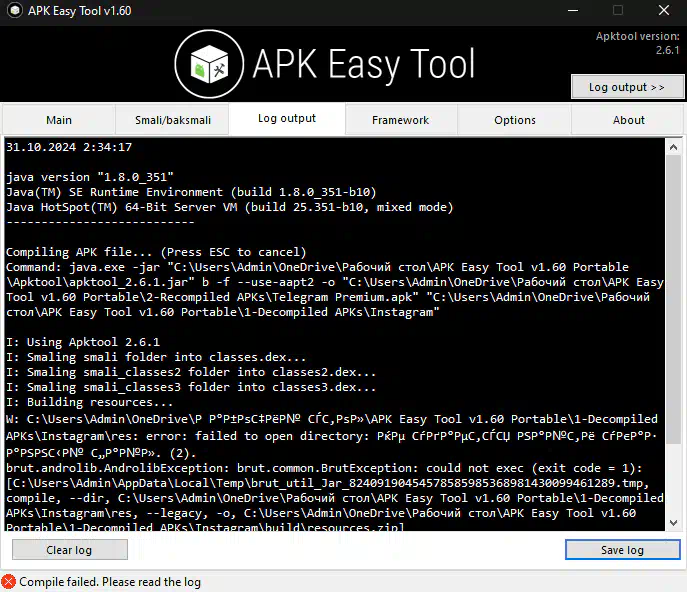Click the 'I: Building resources...' log line
The width and height of the screenshot is (687, 592).
pyautogui.click(x=89, y=402)
